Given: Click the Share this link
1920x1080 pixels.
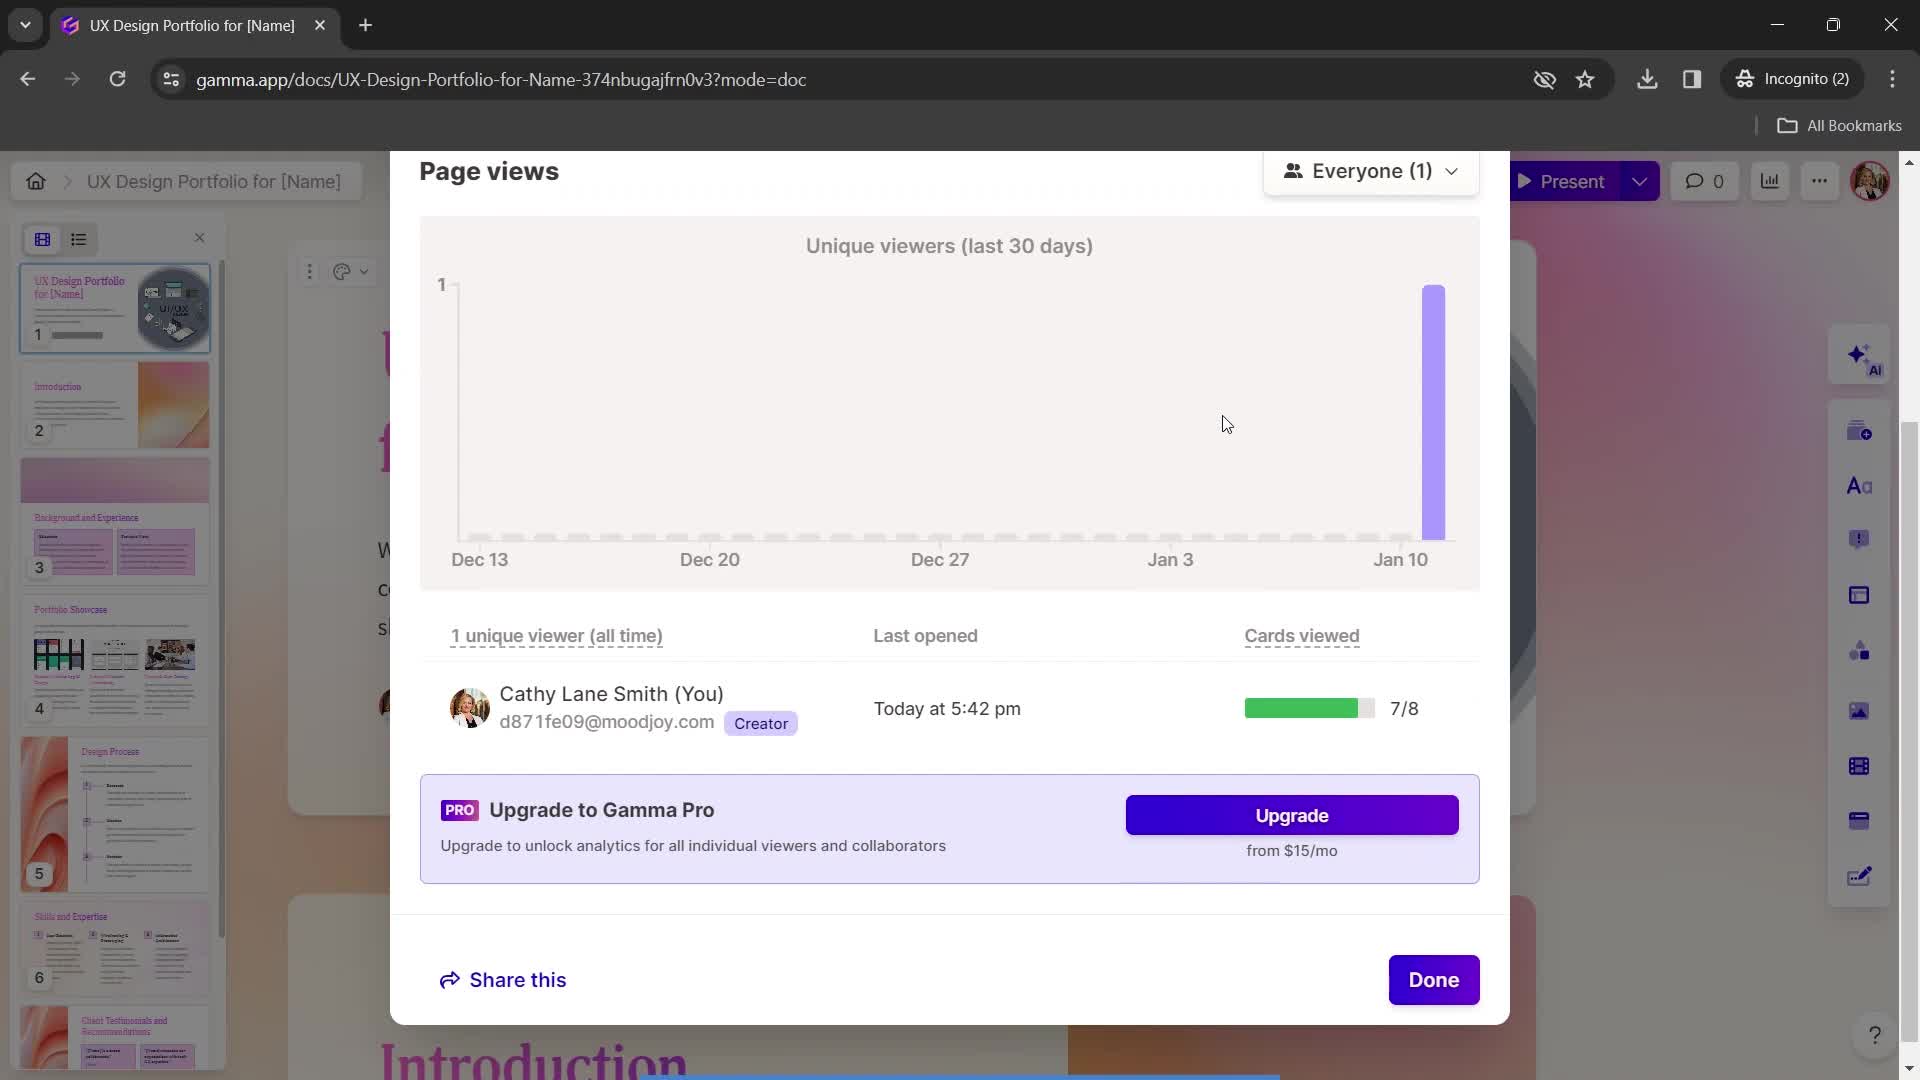Looking at the screenshot, I should (503, 980).
